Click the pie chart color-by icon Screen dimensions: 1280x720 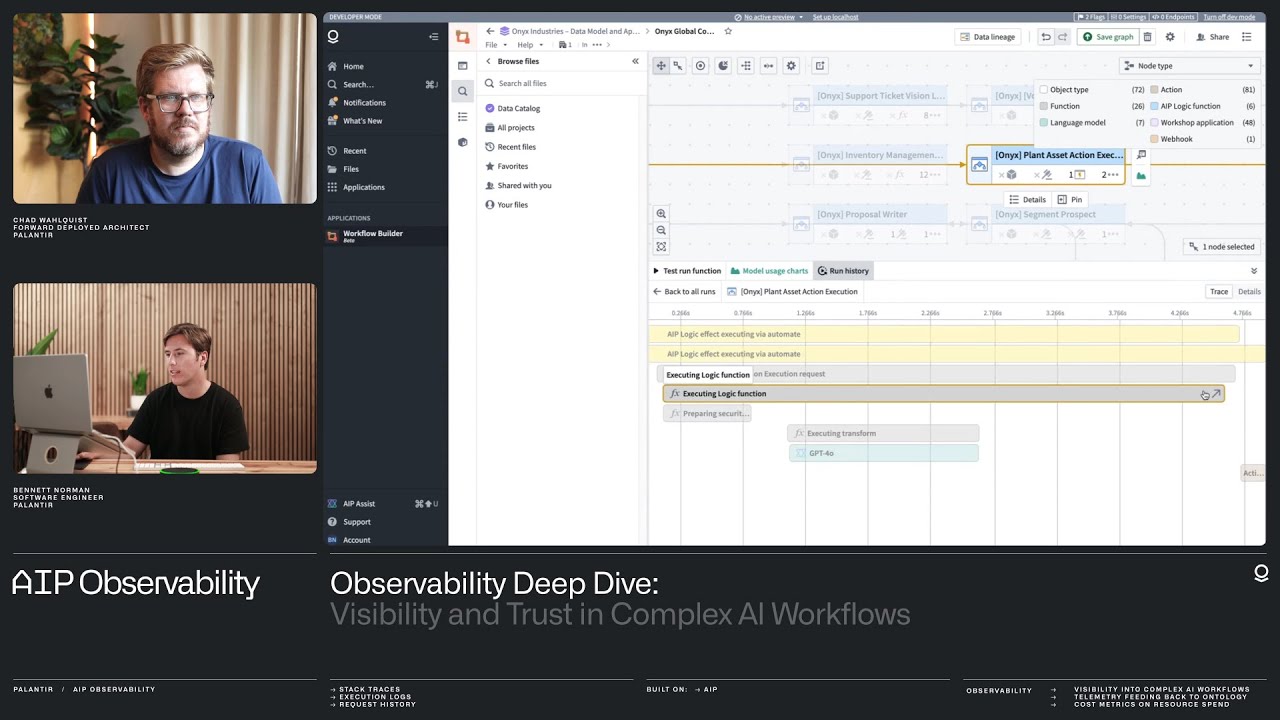pyautogui.click(x=723, y=66)
